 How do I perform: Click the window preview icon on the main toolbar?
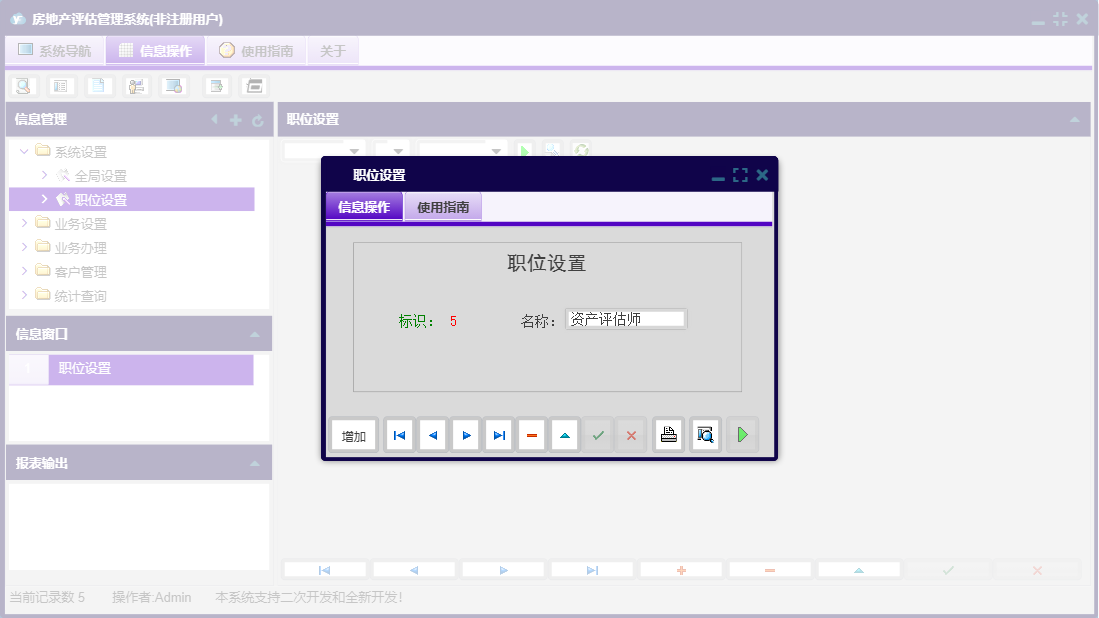pos(172,85)
